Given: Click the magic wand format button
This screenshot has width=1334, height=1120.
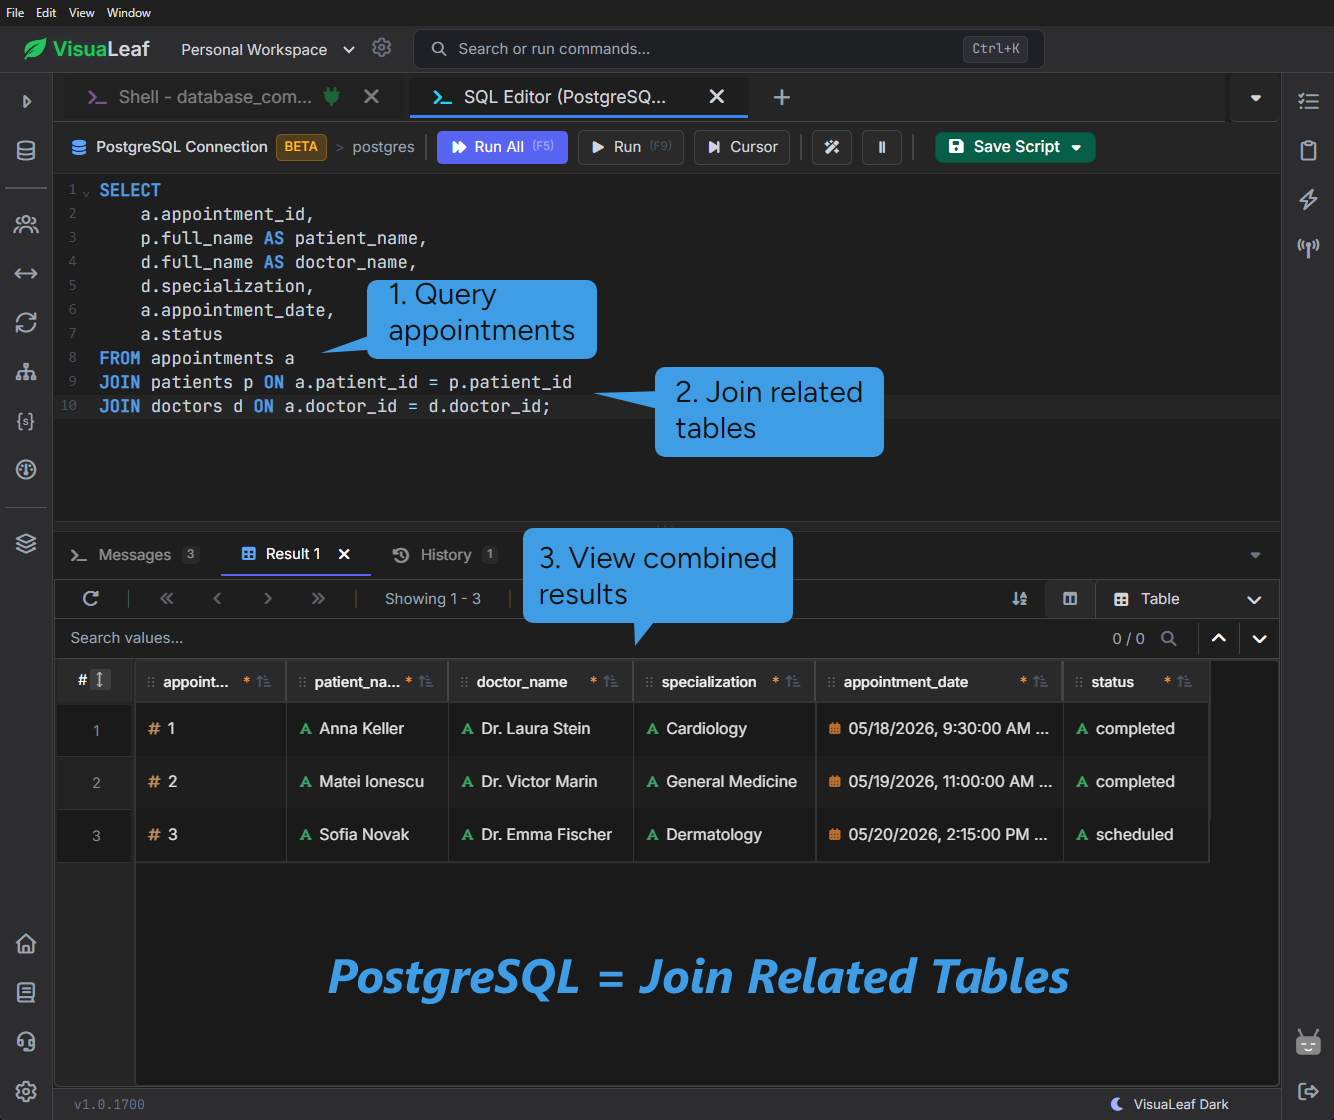Looking at the screenshot, I should [x=832, y=147].
